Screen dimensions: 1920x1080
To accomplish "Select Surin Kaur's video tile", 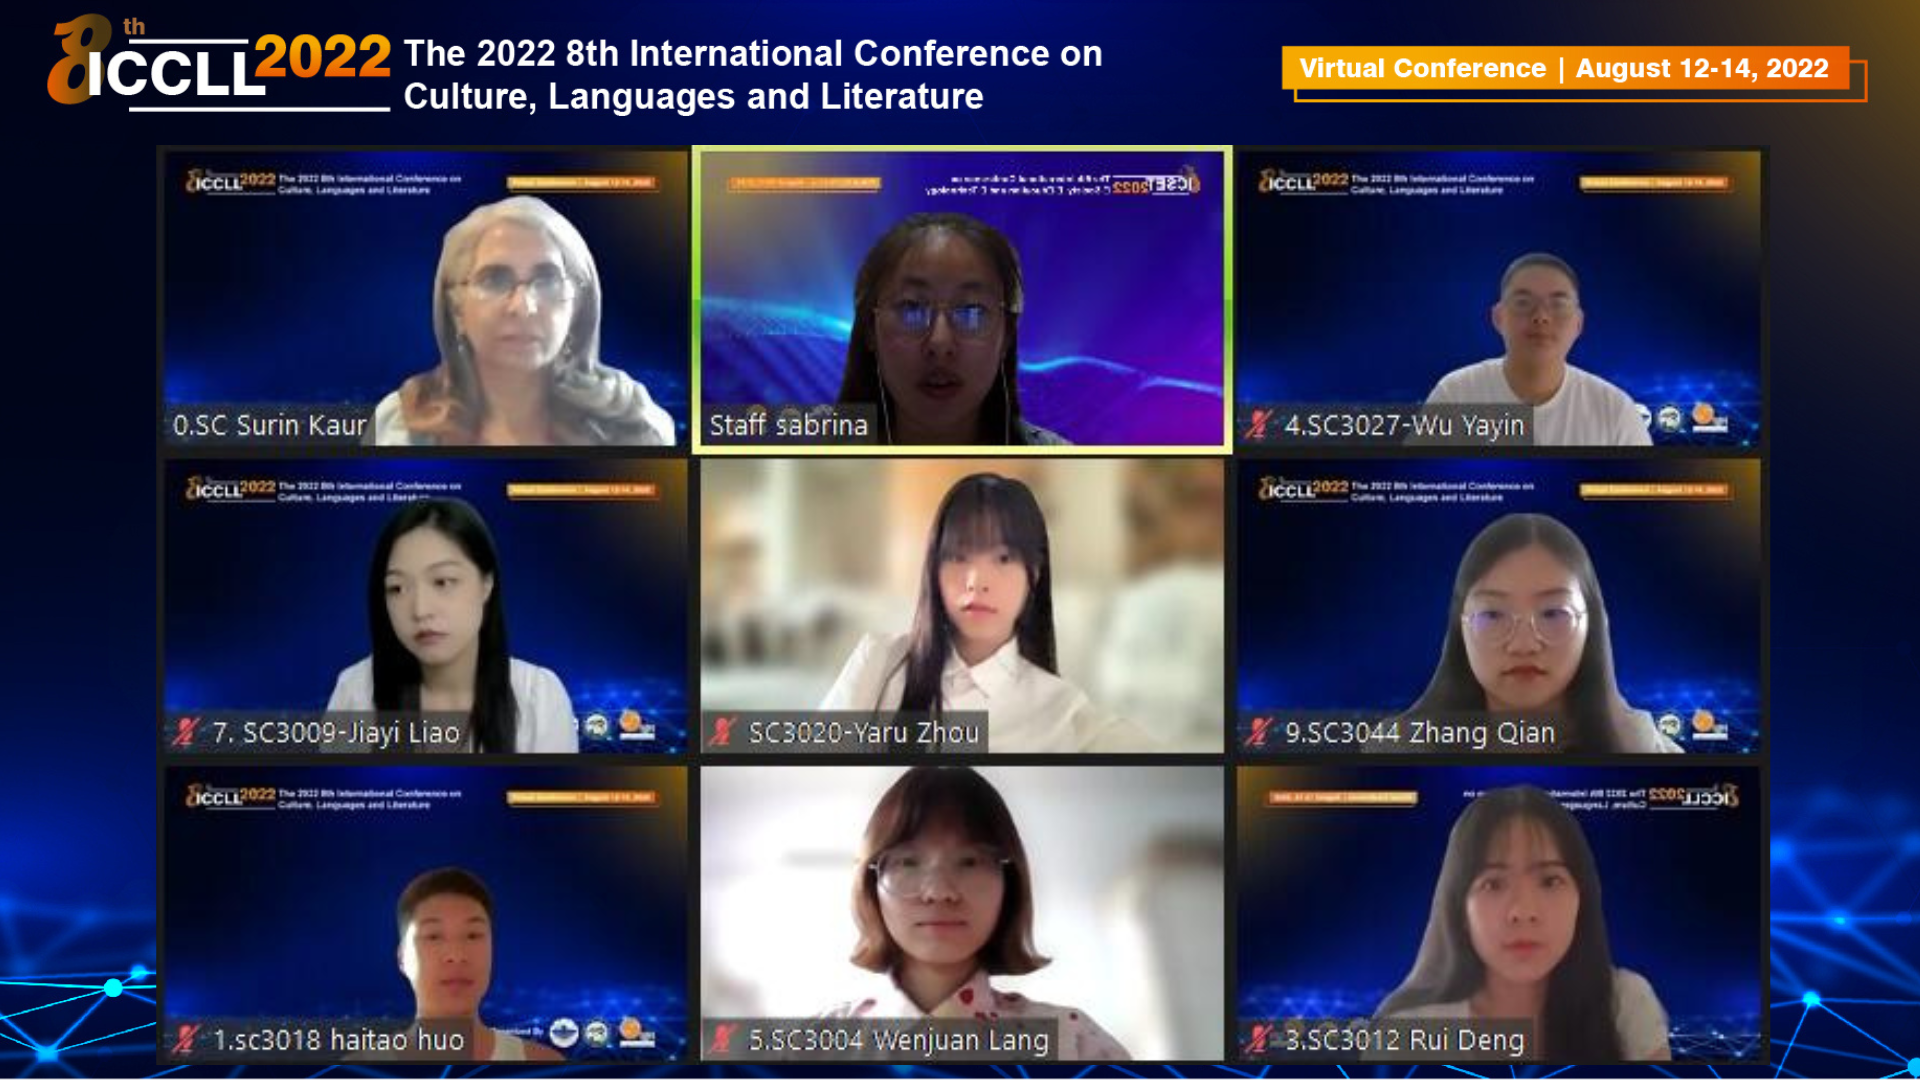I will click(x=426, y=299).
